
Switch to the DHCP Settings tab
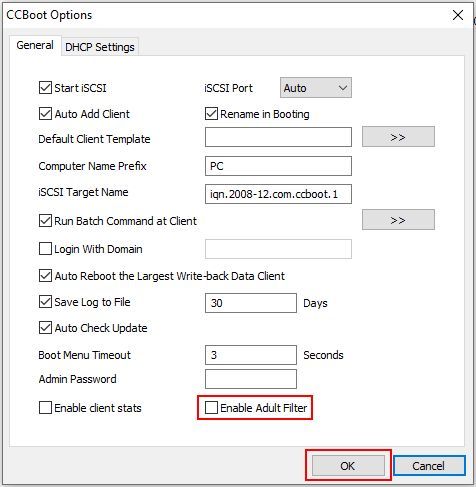coord(100,47)
